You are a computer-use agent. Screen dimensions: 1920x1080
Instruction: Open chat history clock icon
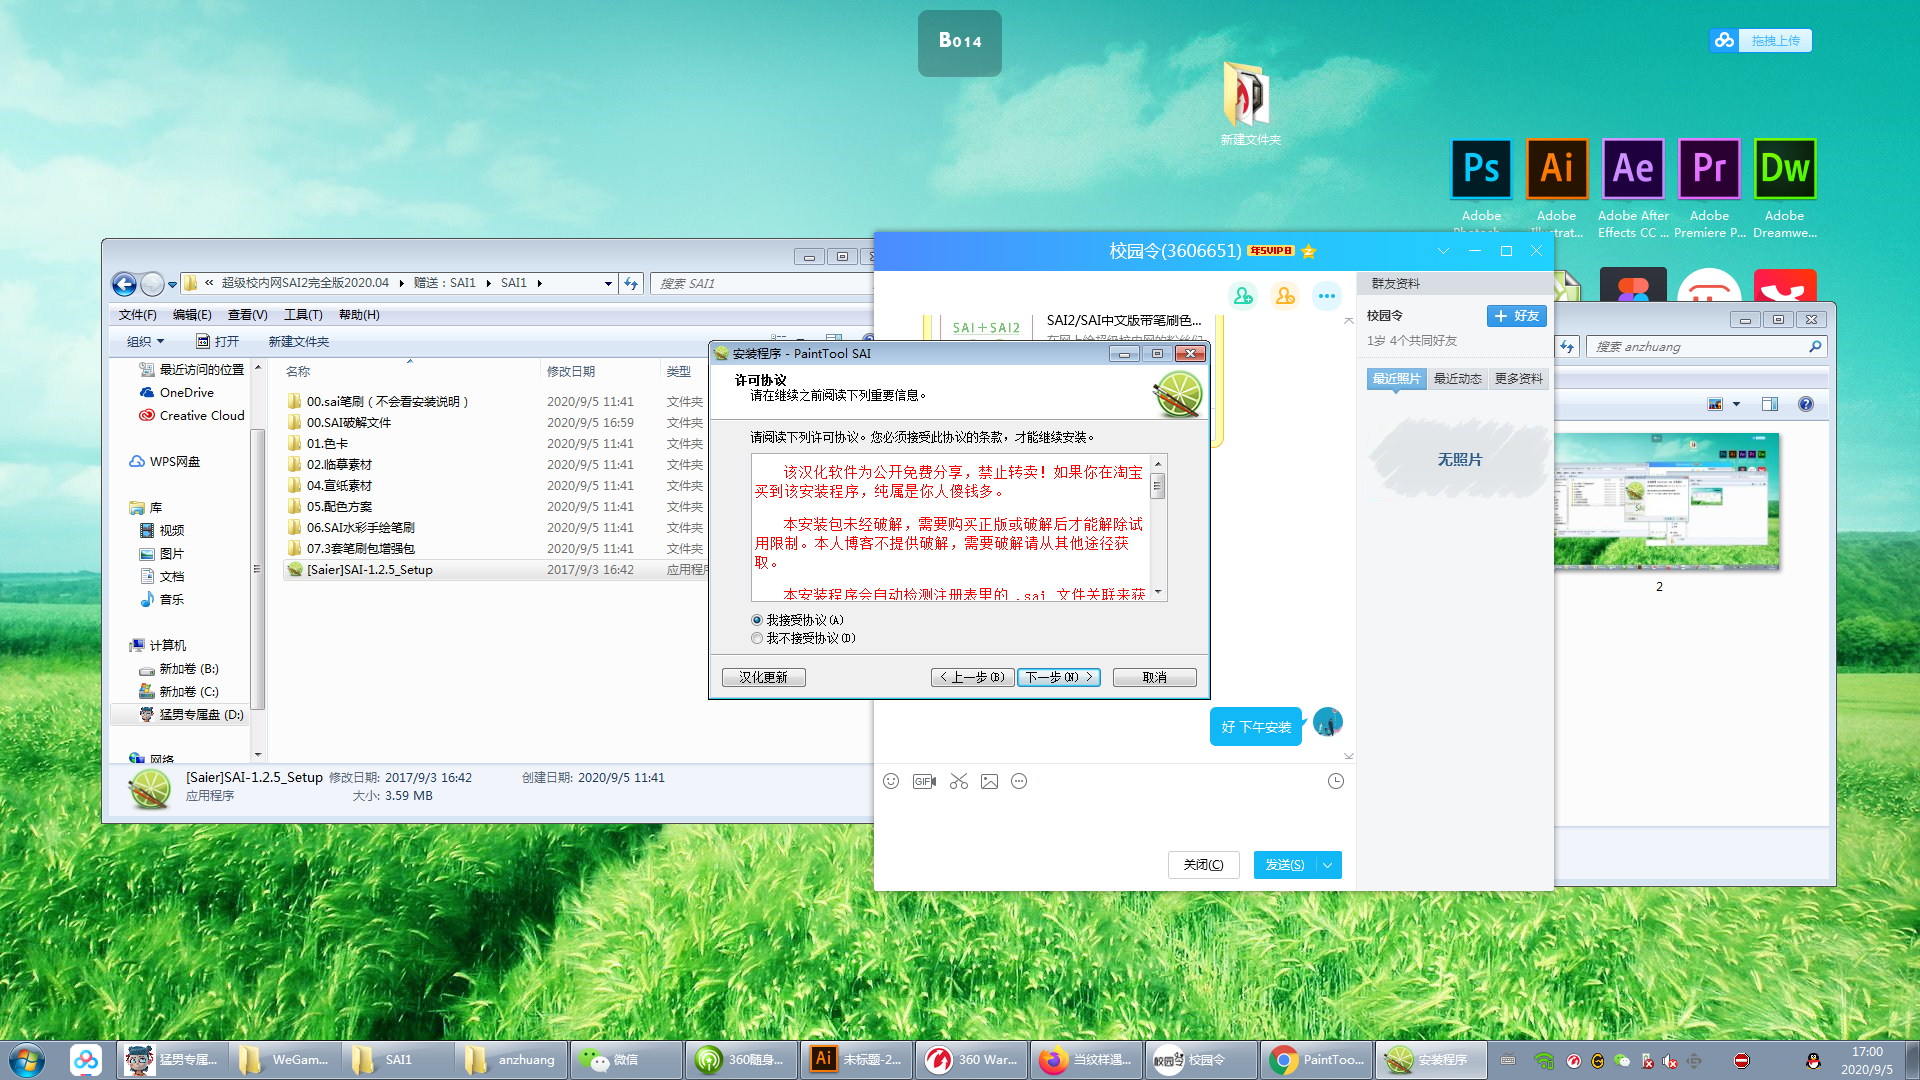pos(1335,781)
